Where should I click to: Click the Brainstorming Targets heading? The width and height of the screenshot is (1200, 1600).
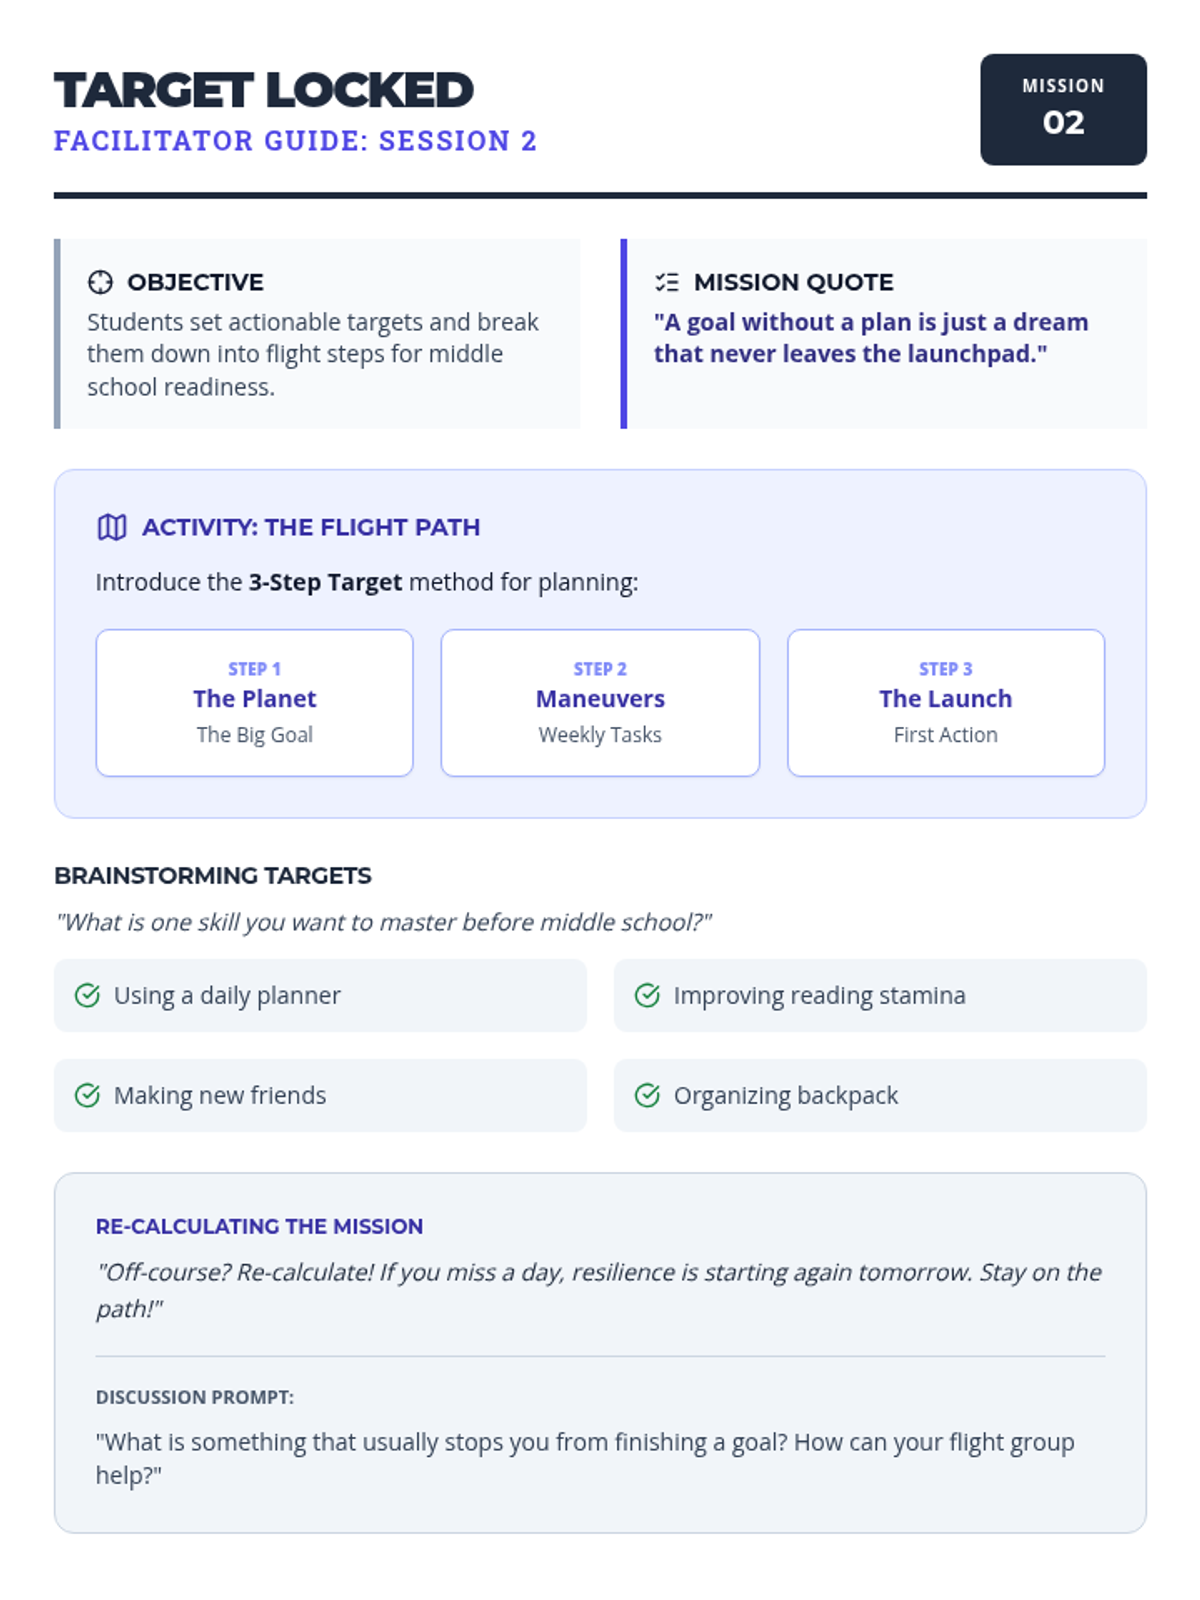213,875
